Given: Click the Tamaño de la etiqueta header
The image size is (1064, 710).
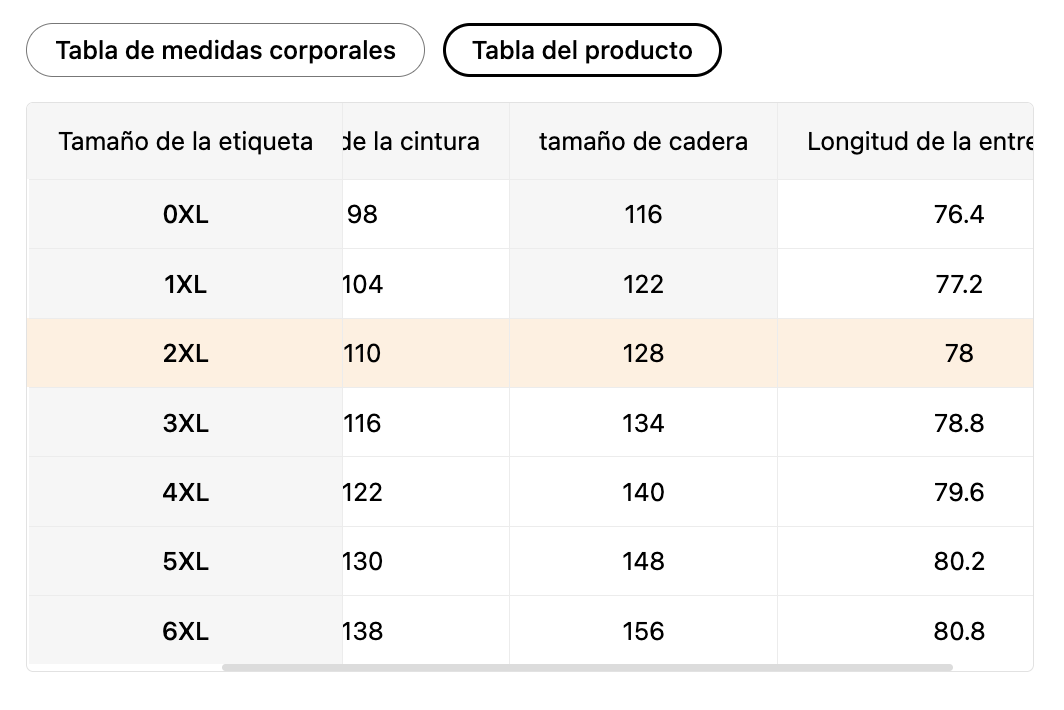Looking at the screenshot, I should (x=185, y=141).
